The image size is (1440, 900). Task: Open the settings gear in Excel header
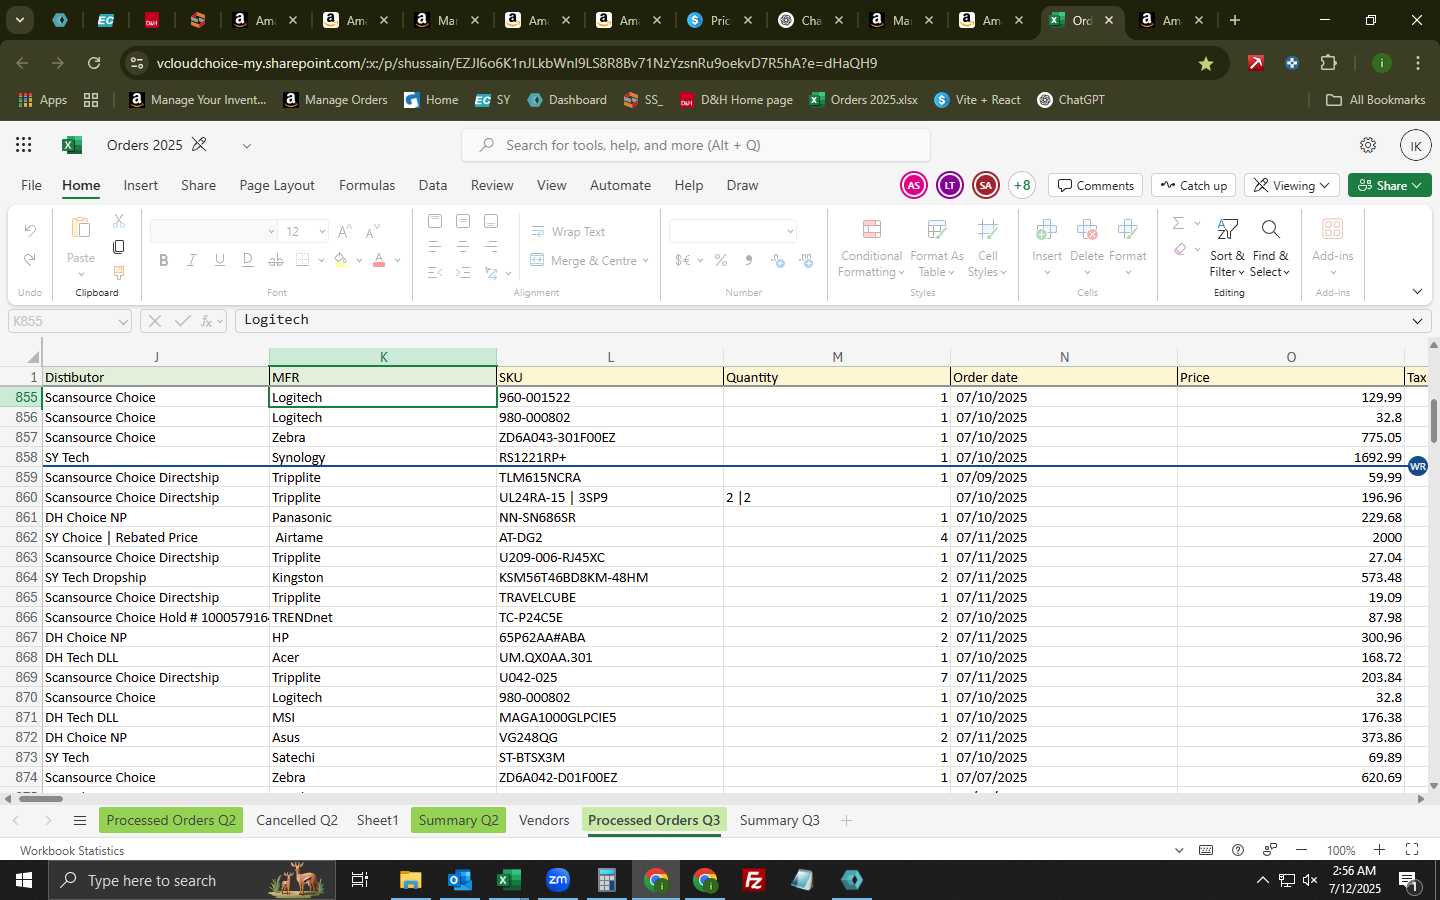click(1368, 145)
